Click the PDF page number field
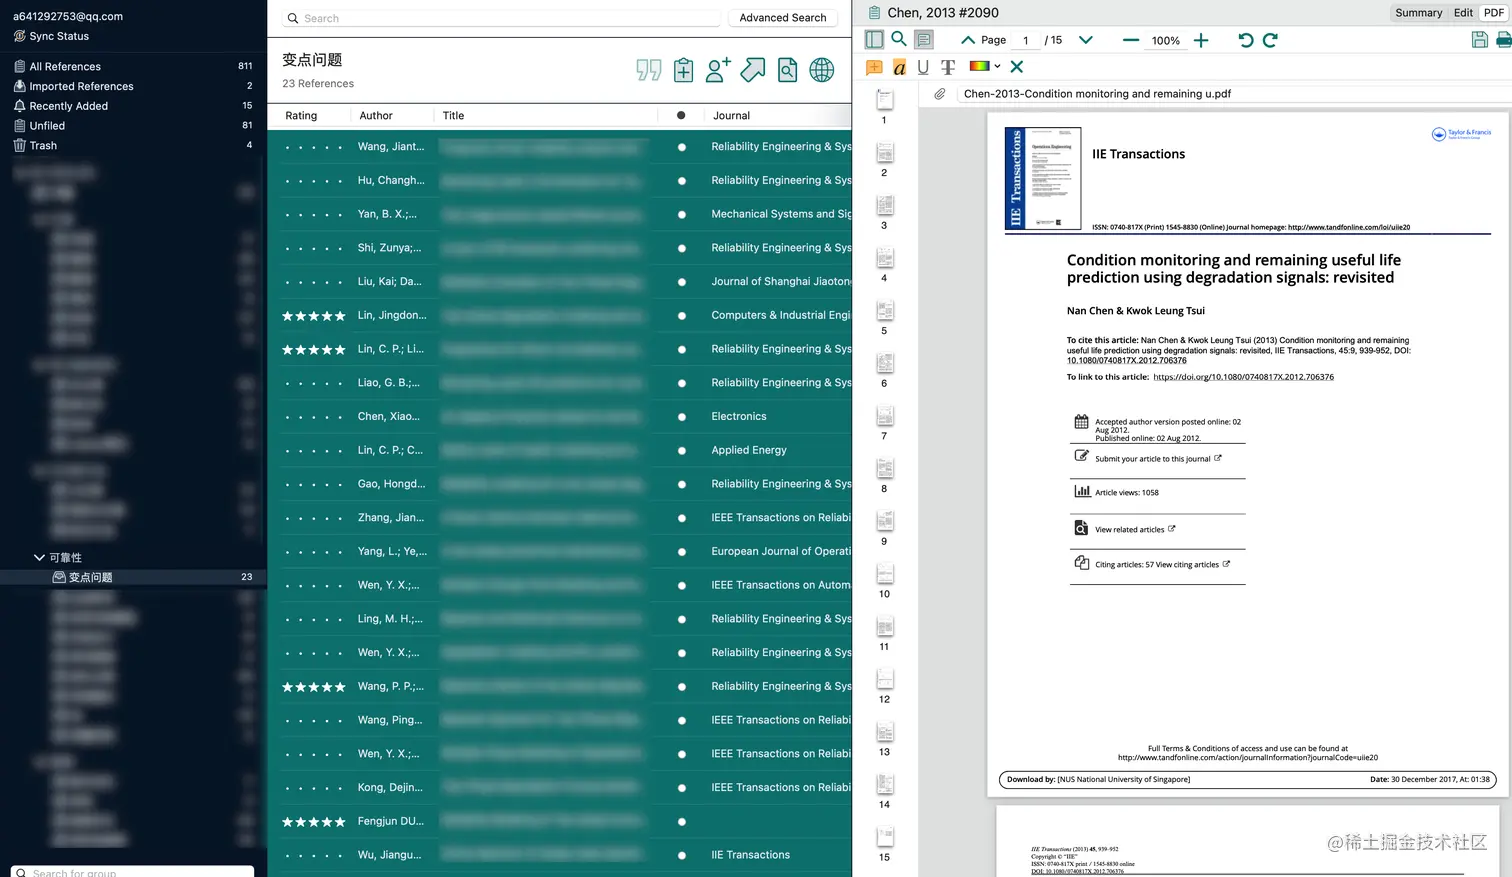The image size is (1512, 877). click(1026, 40)
